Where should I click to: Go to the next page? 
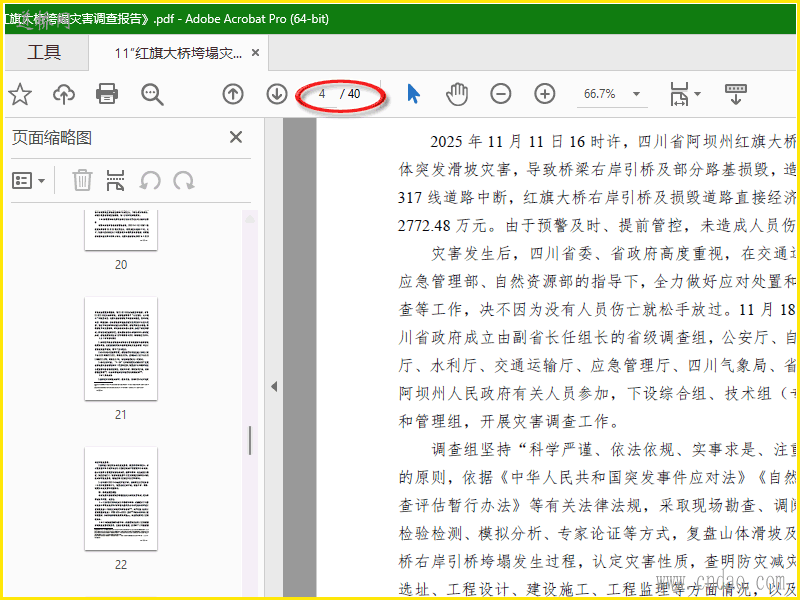tap(277, 94)
